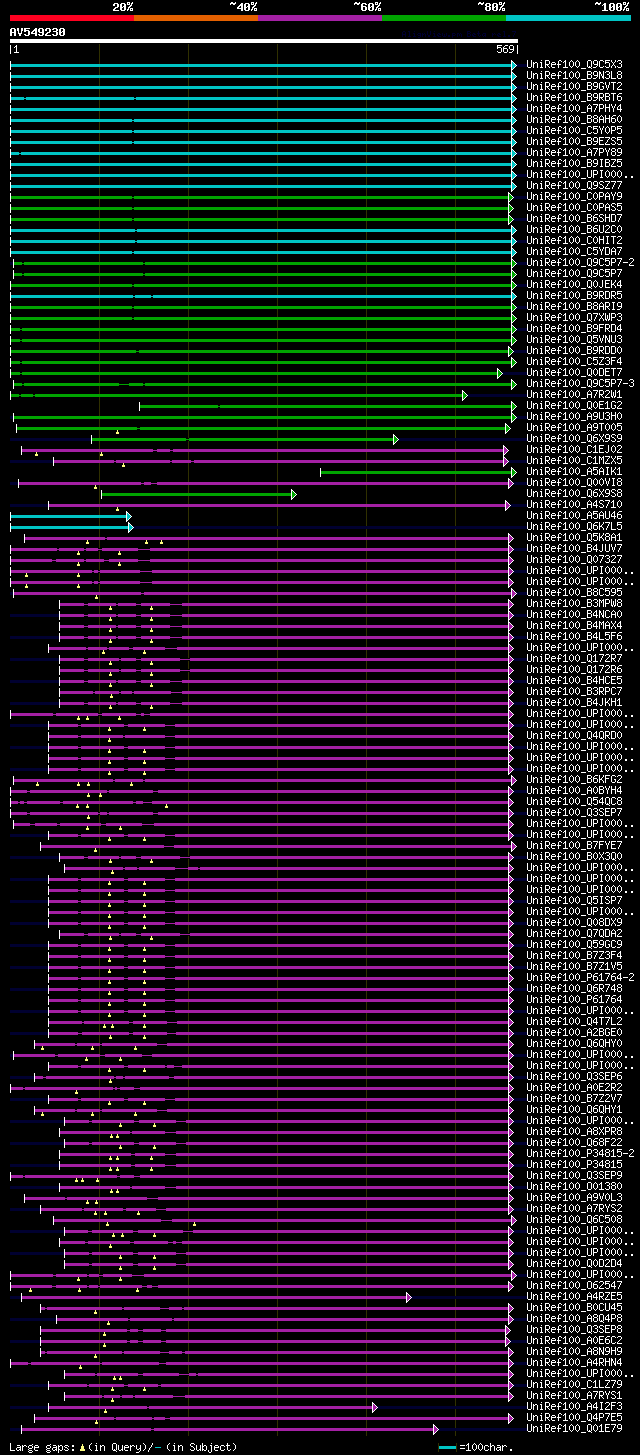Select the UniRef100_B9EZS5 label
Image resolution: width=640 pixels, height=1455 pixels.
(574, 141)
